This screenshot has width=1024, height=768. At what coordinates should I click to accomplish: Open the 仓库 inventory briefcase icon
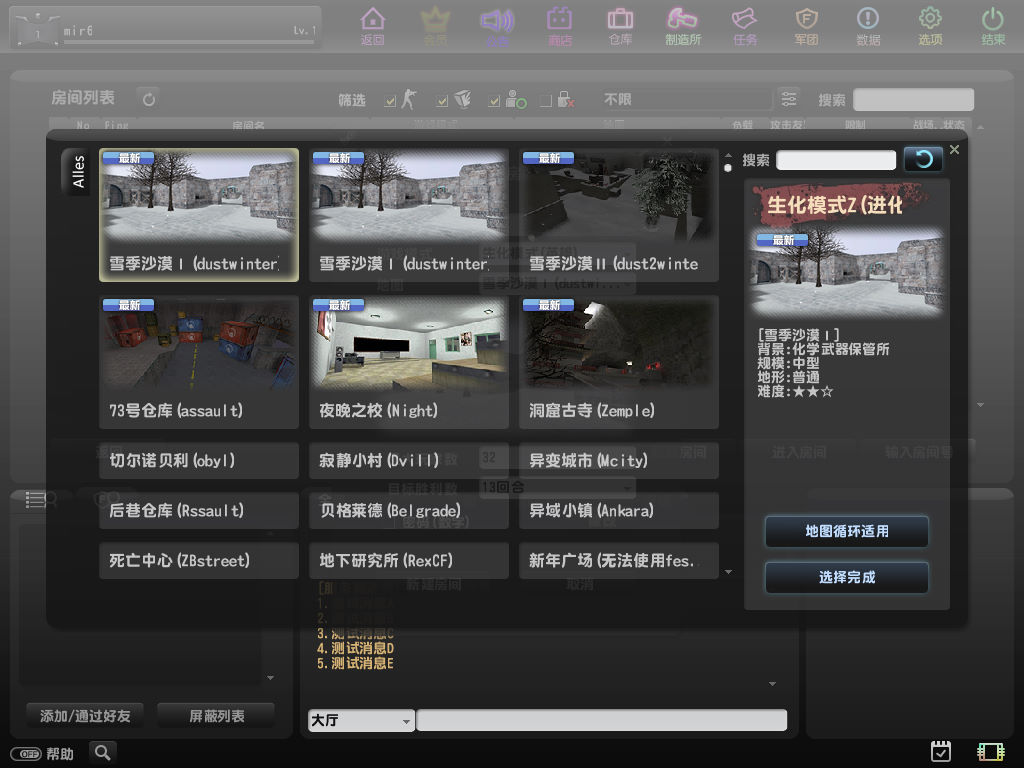[x=620, y=26]
